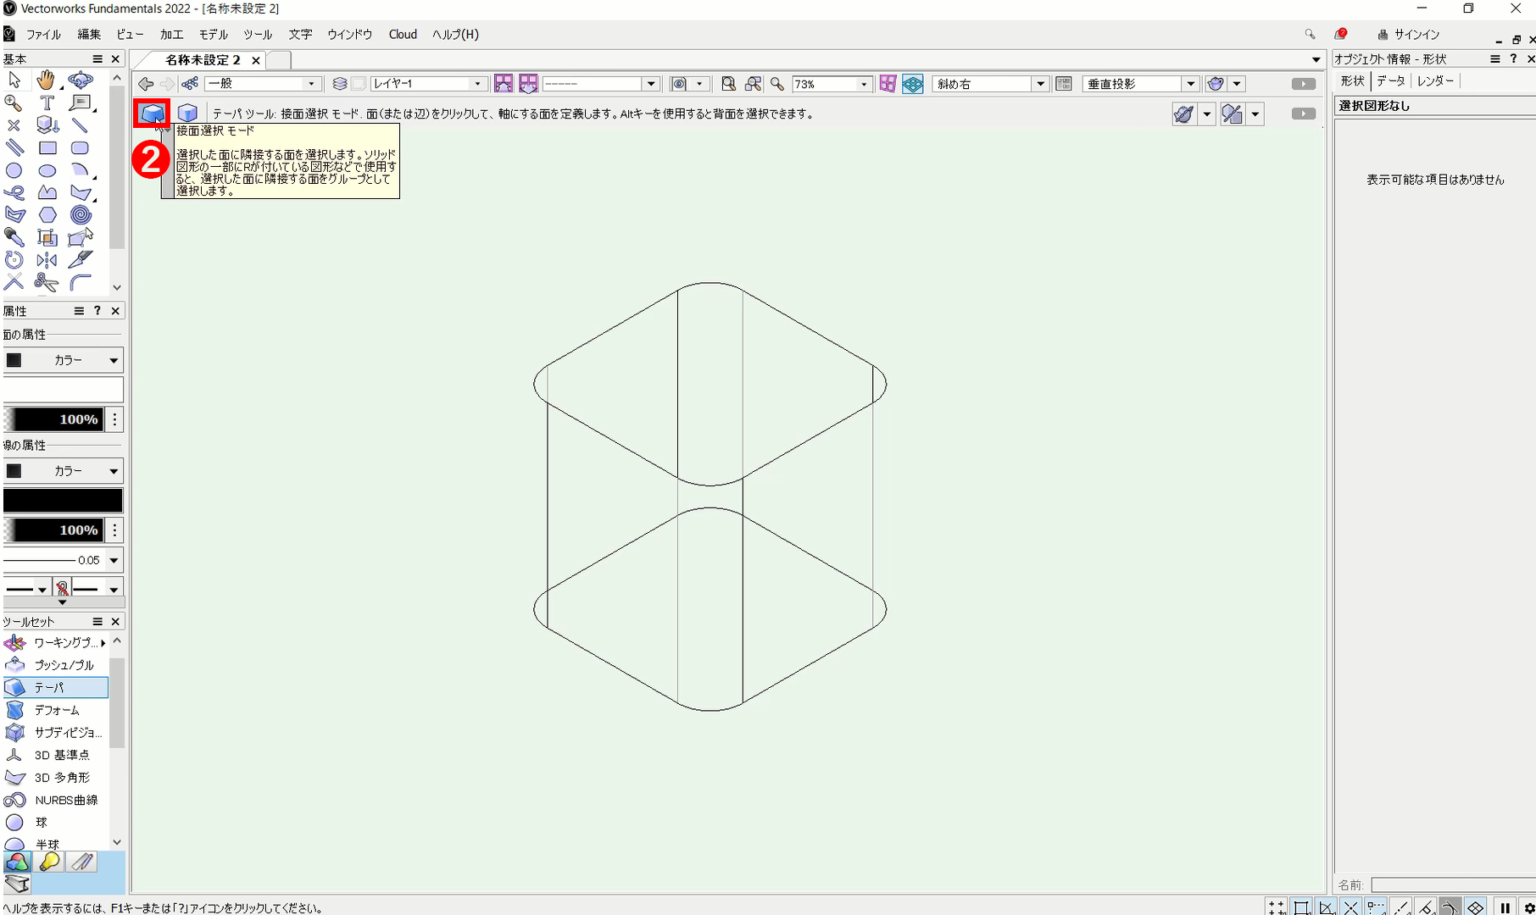Screen dimensions: 1536x915
Task: Expand the 73% zoom level dropdown
Action: pyautogui.click(x=864, y=84)
